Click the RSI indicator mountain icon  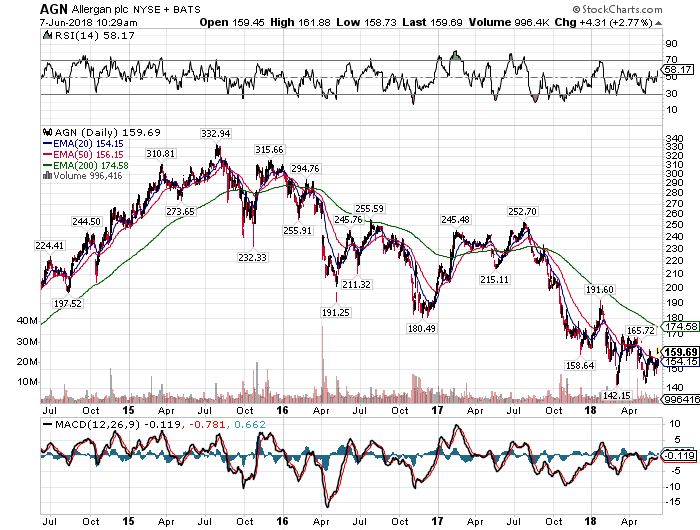pyautogui.click(x=47, y=35)
